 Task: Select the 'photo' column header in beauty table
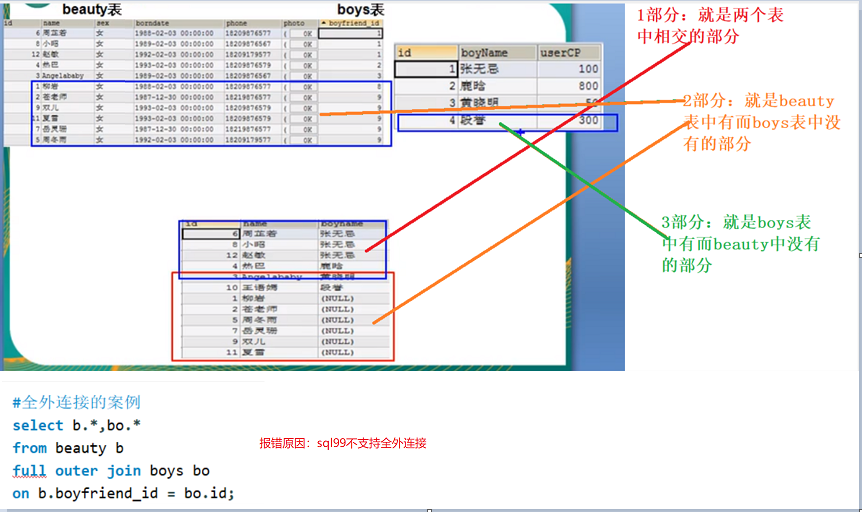[x=300, y=23]
